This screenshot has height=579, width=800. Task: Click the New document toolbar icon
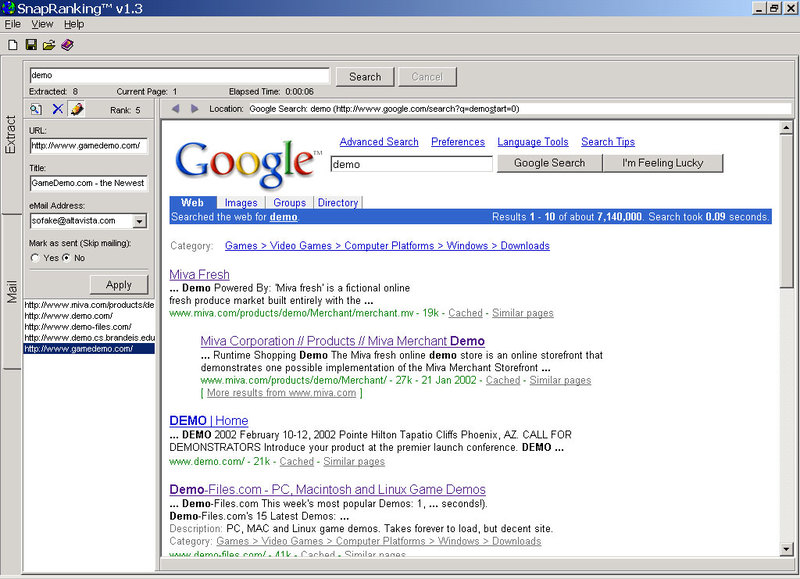13,45
